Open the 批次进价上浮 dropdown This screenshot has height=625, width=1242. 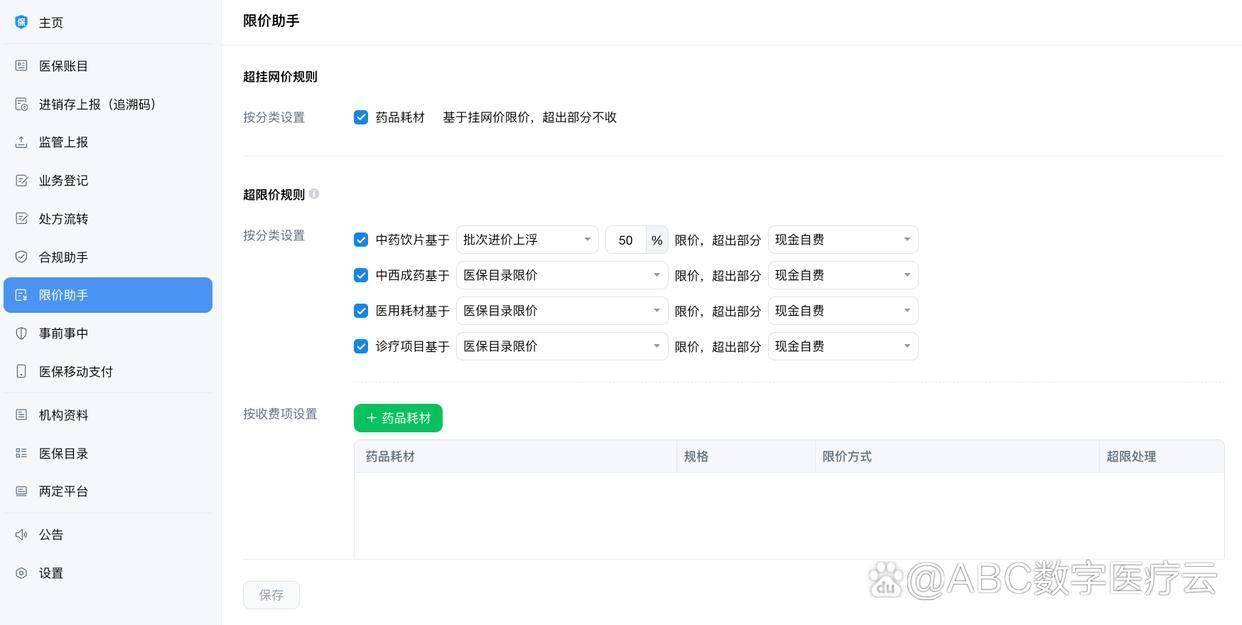tap(527, 240)
